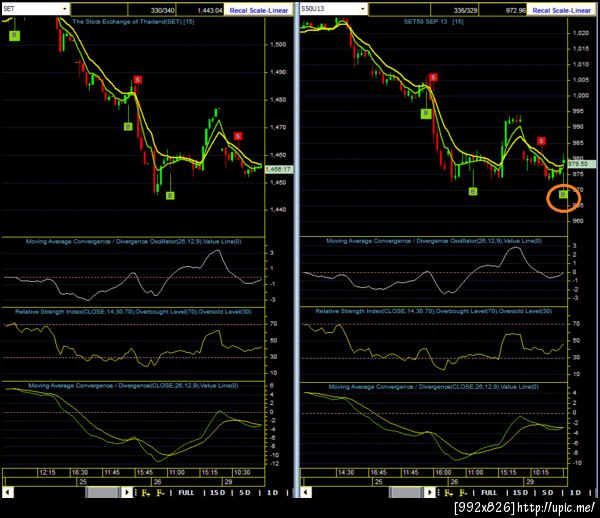Image resolution: width=600 pixels, height=518 pixels.
Task: Click date 25 on the S50U13 date axis
Action: point(378,482)
